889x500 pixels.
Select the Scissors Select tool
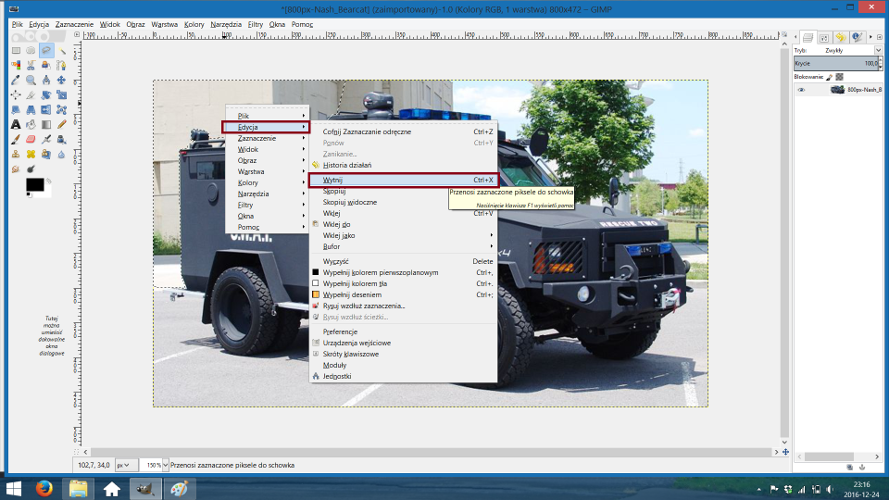pyautogui.click(x=31, y=65)
